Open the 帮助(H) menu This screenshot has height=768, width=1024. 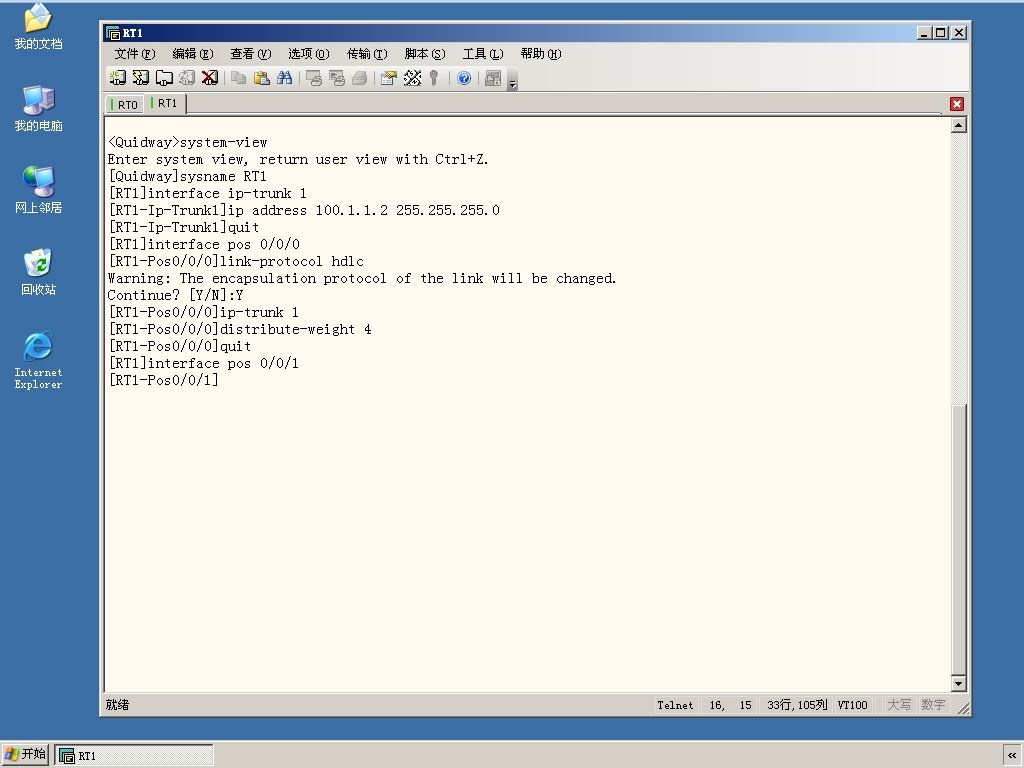541,54
